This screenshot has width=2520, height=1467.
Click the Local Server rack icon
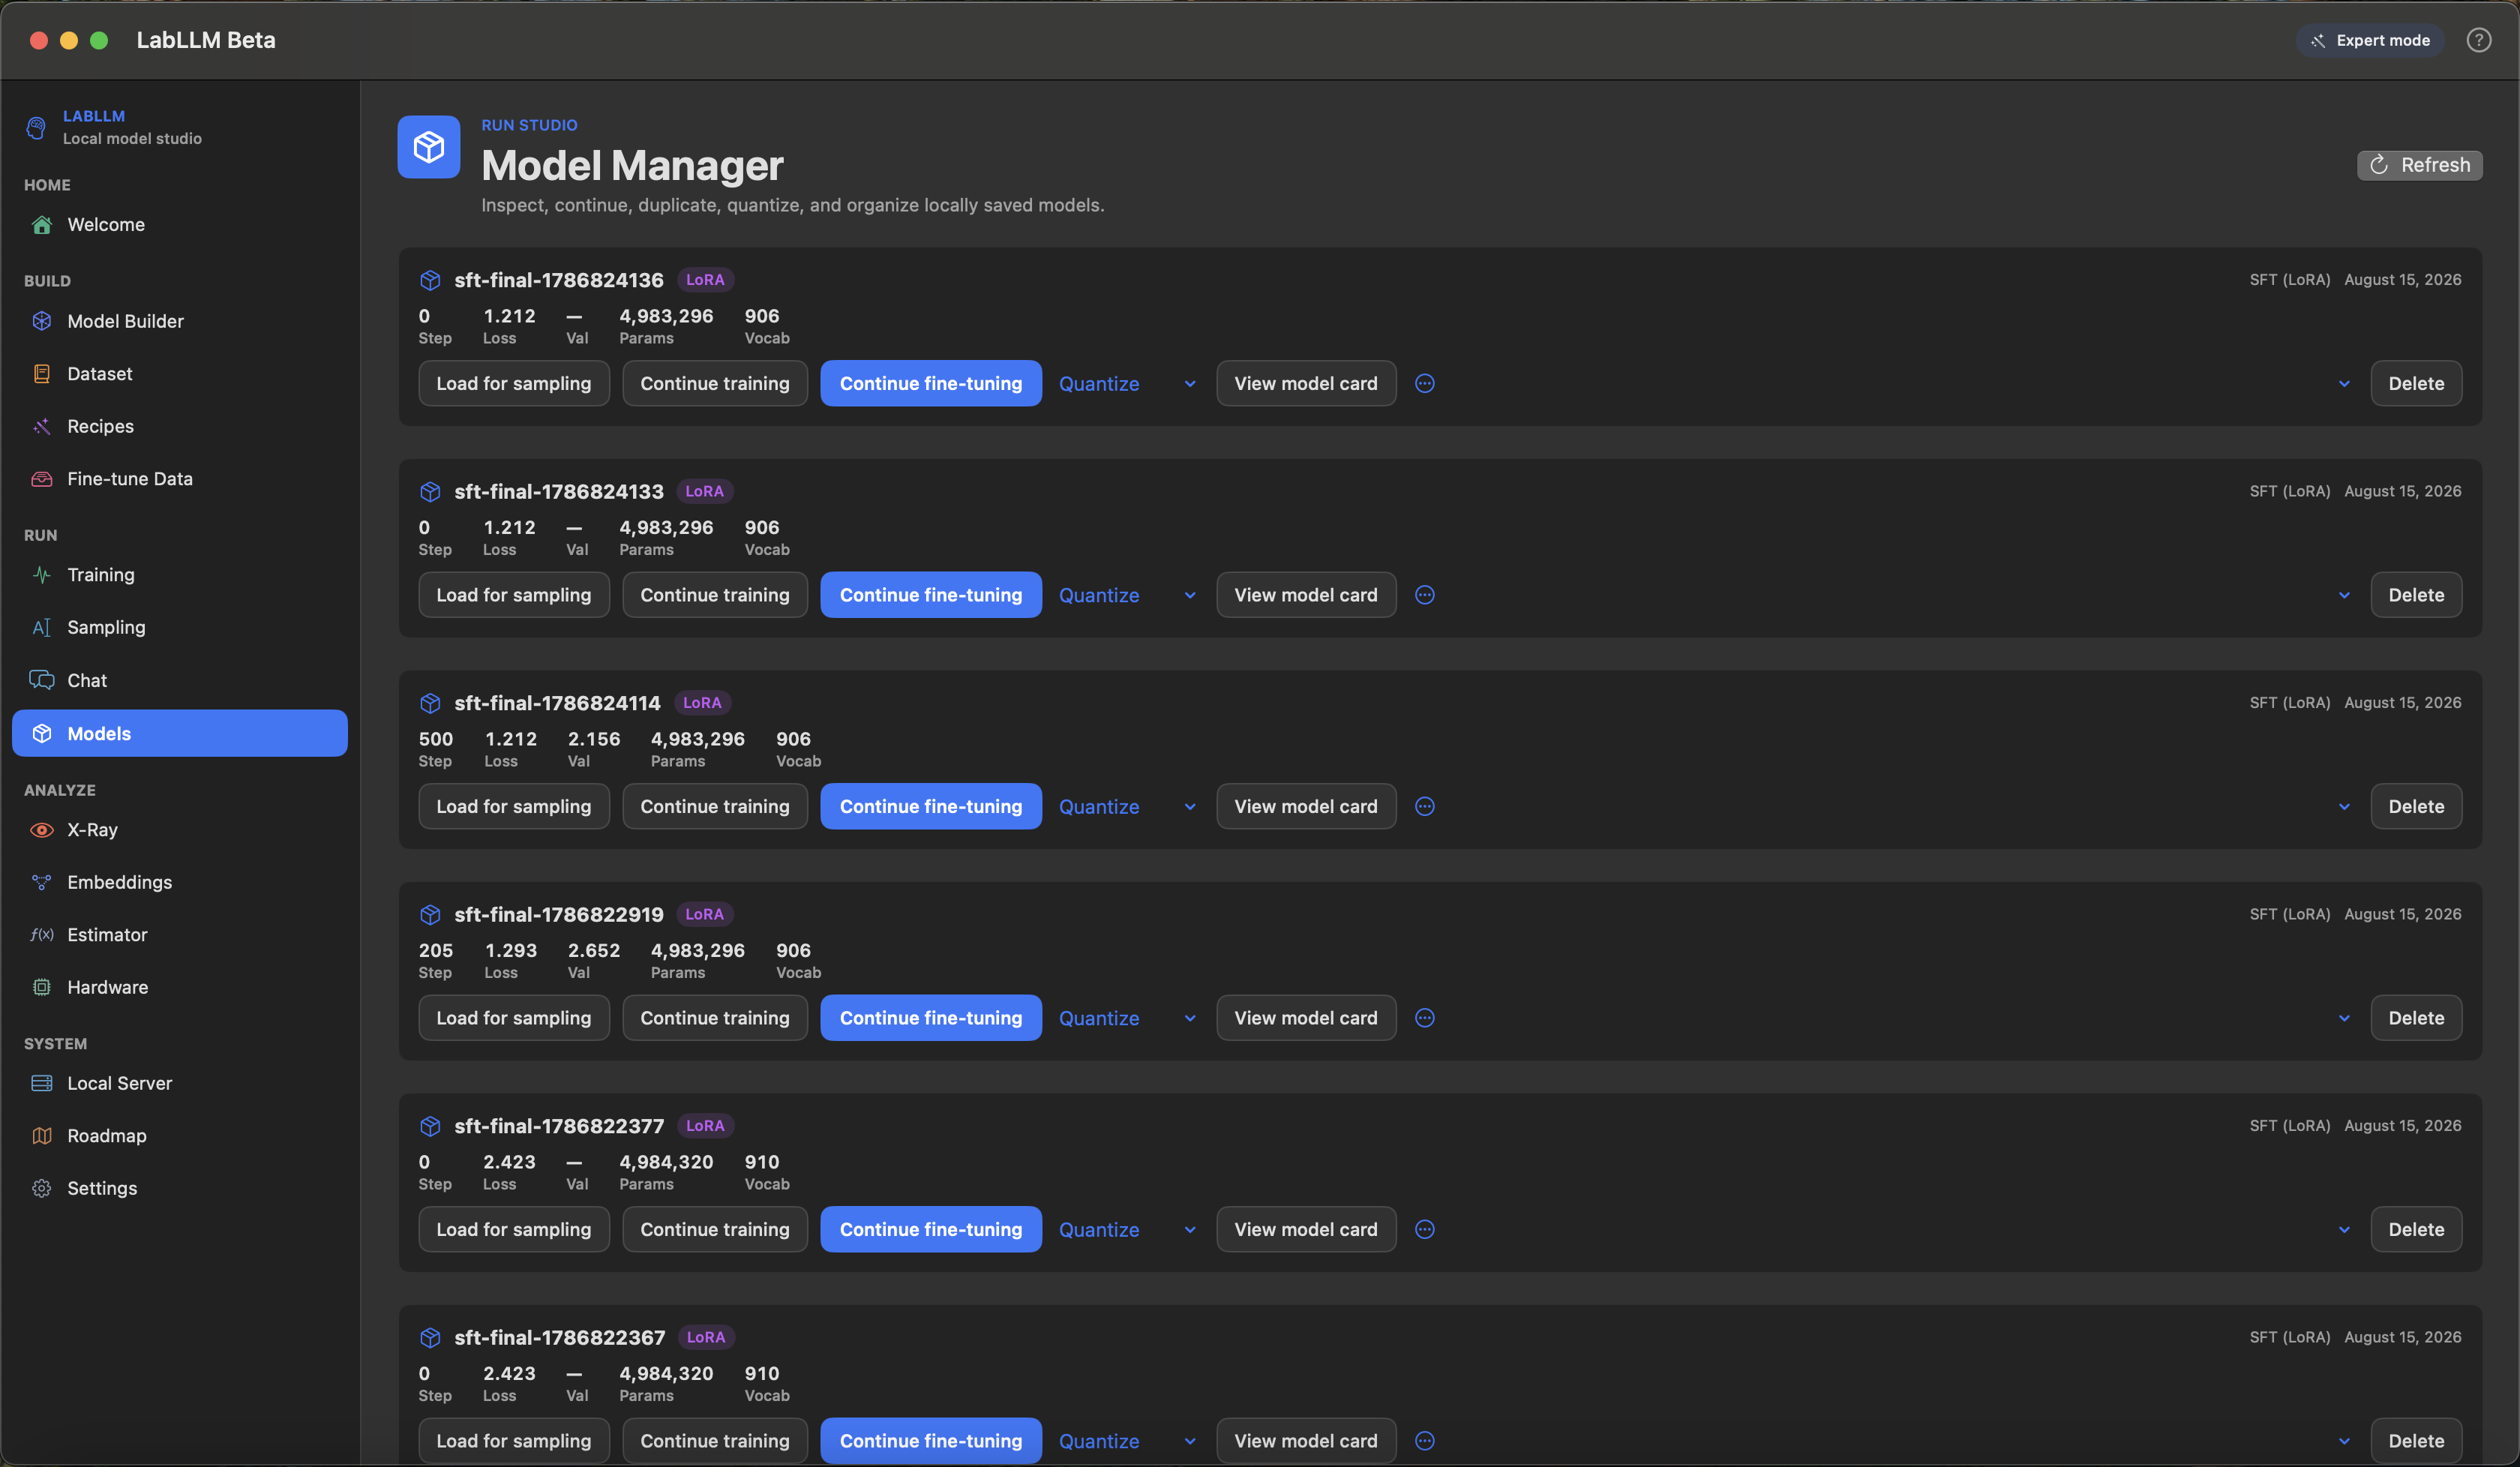click(42, 1083)
